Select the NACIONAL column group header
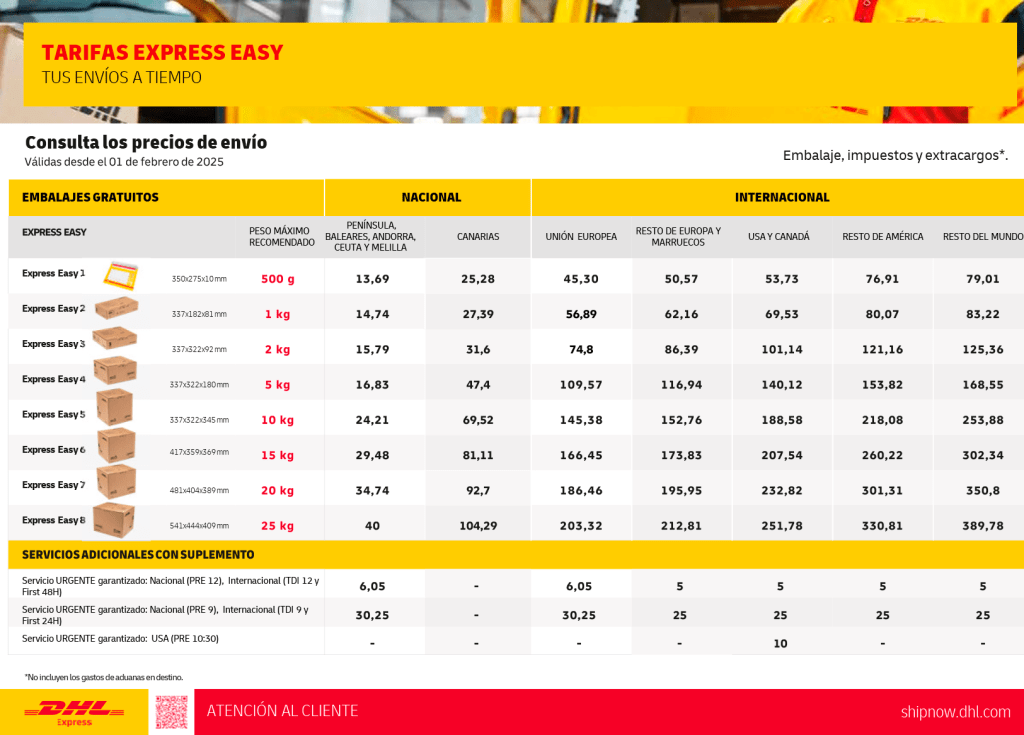 pos(431,197)
